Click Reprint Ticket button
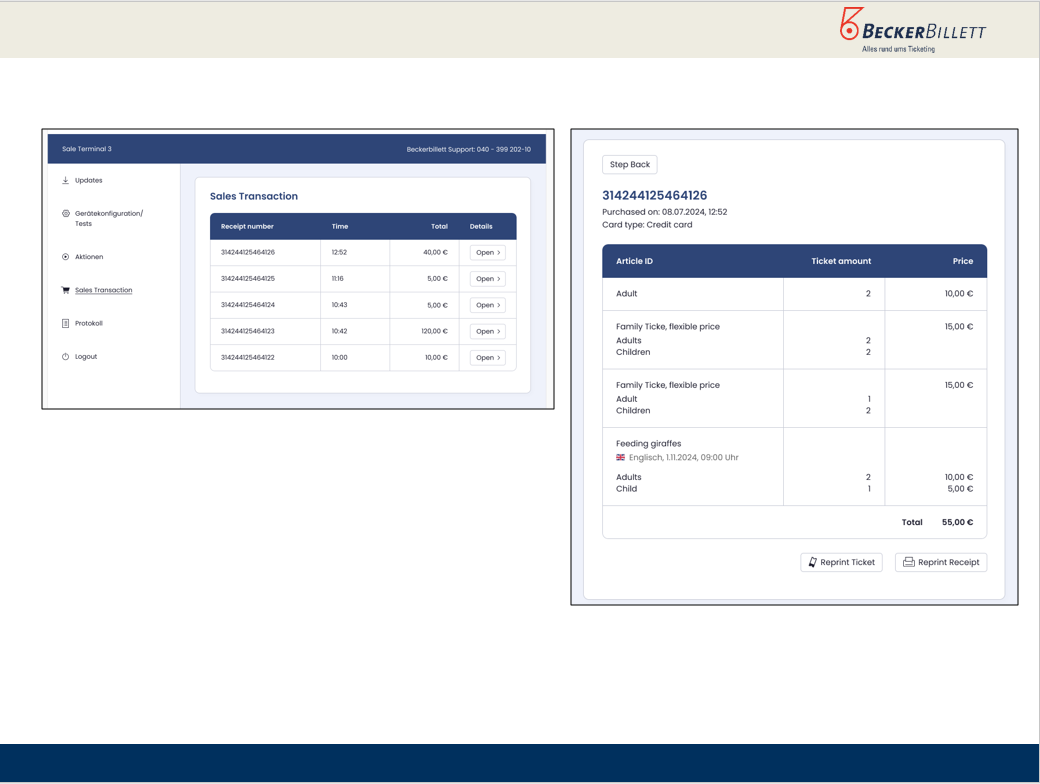The image size is (1040, 784). coord(841,562)
